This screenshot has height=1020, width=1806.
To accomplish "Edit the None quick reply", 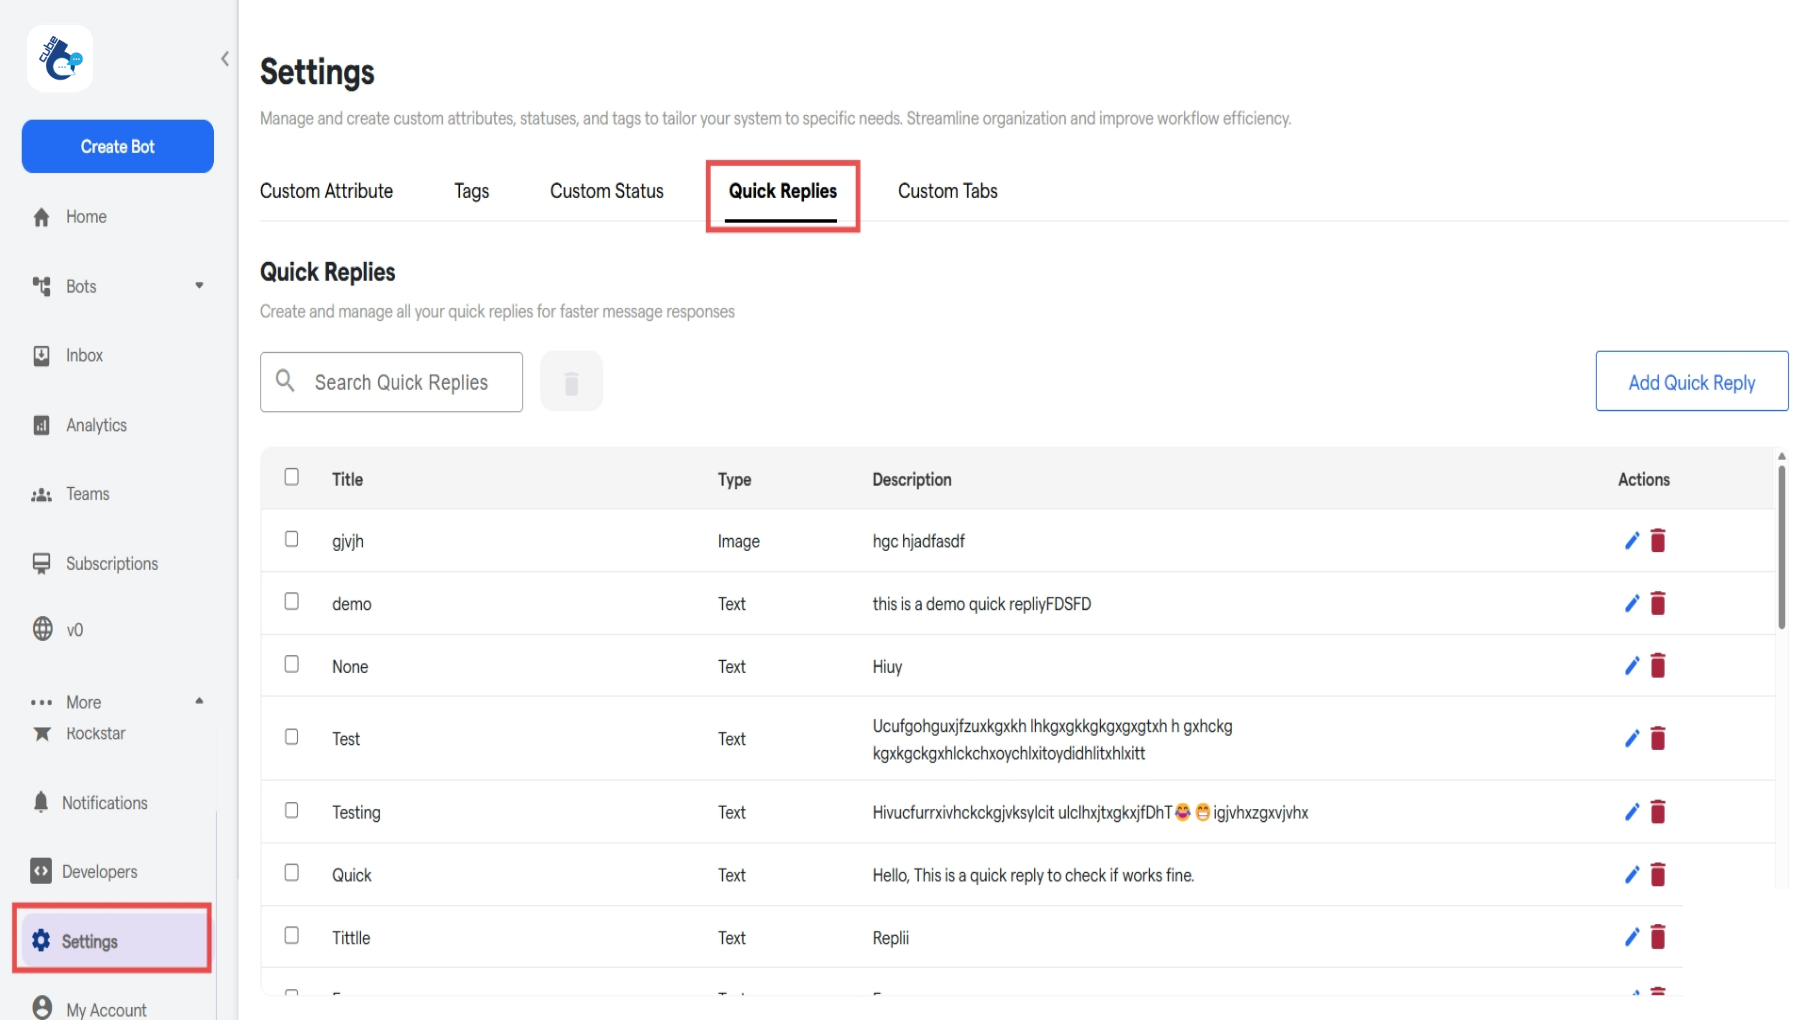I will coord(1631,666).
